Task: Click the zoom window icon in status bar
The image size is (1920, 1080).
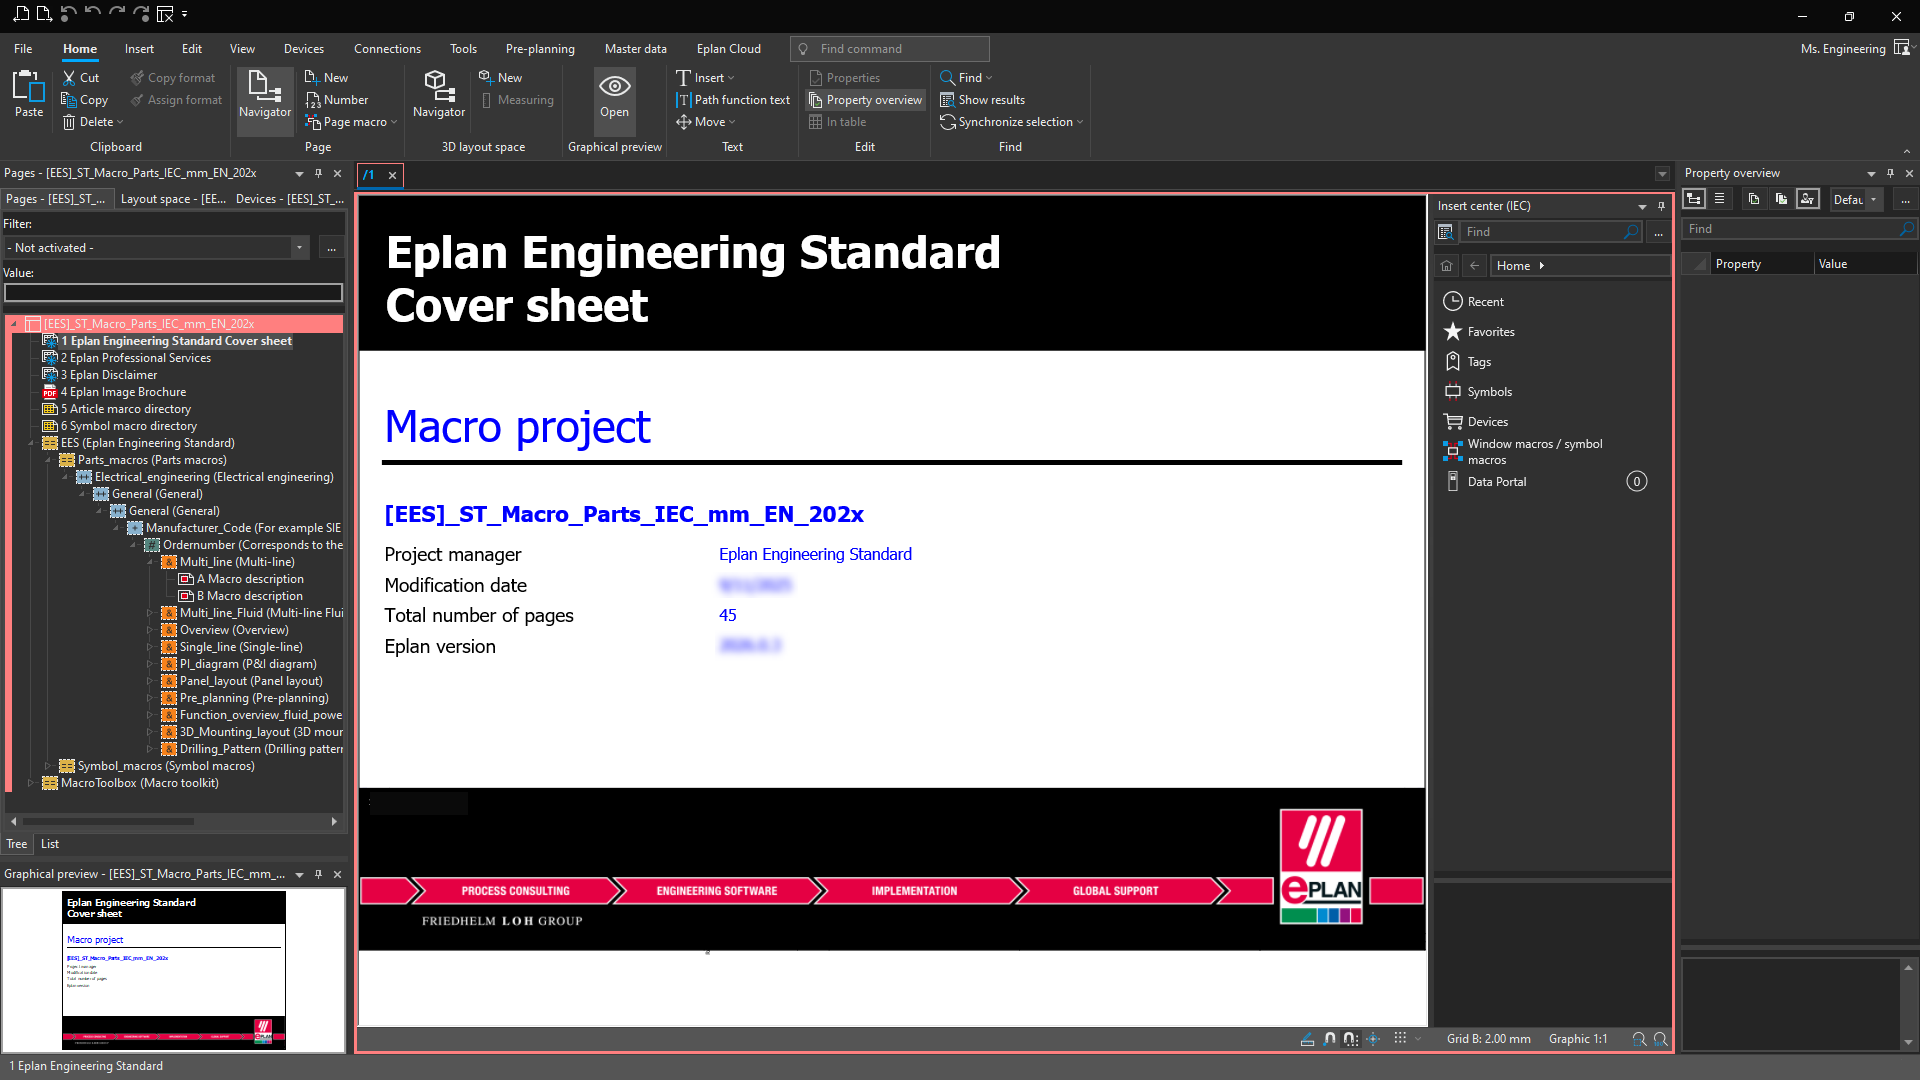Action: (x=1639, y=1039)
